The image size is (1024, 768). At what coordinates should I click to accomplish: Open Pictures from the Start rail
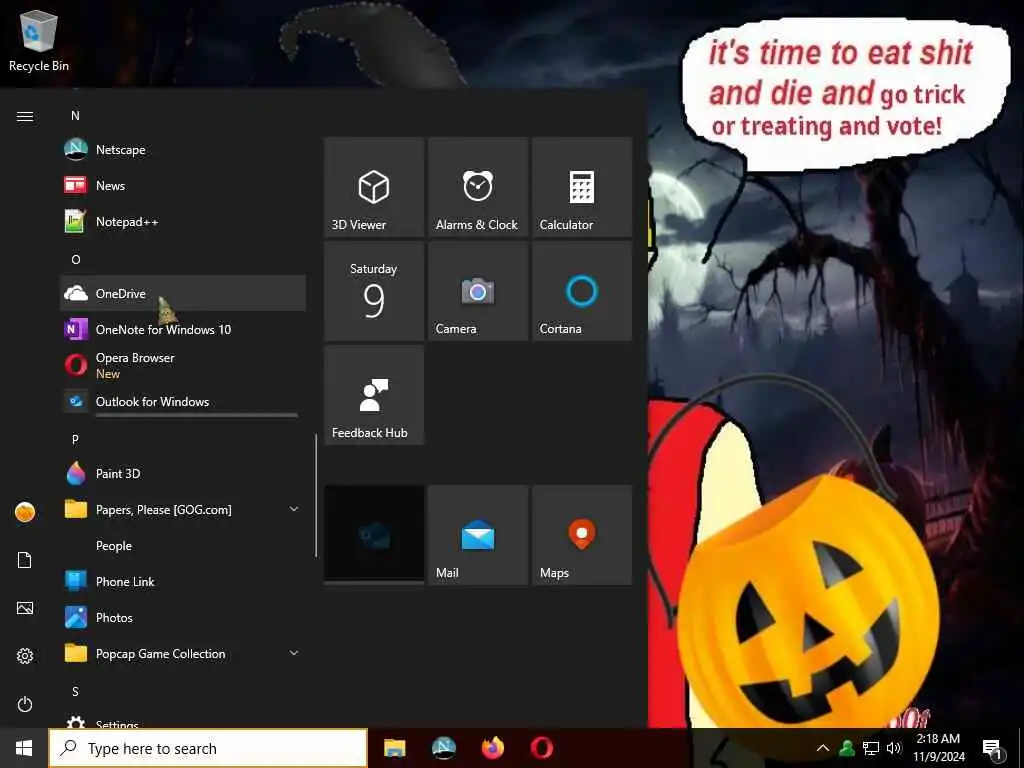(x=25, y=608)
